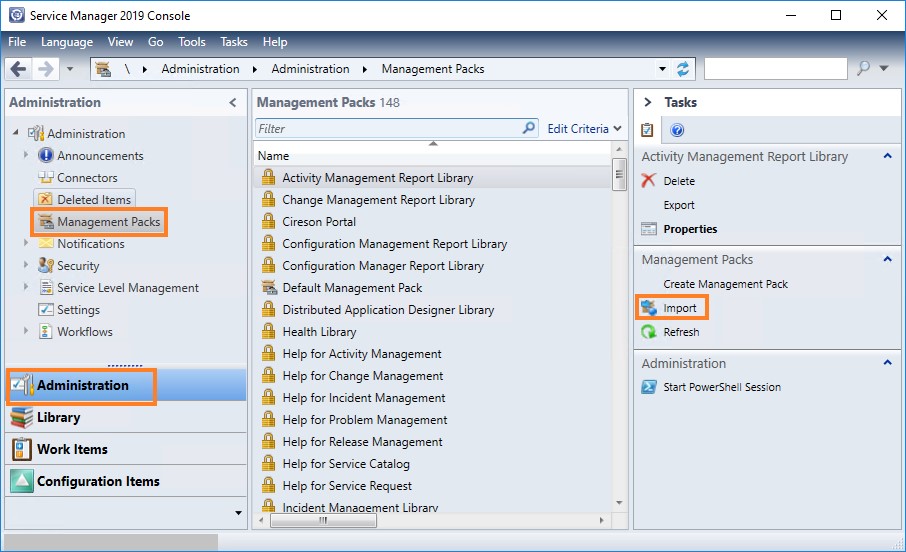906x552 pixels.
Task: Click the Deleted Items icon
Action: click(x=46, y=199)
